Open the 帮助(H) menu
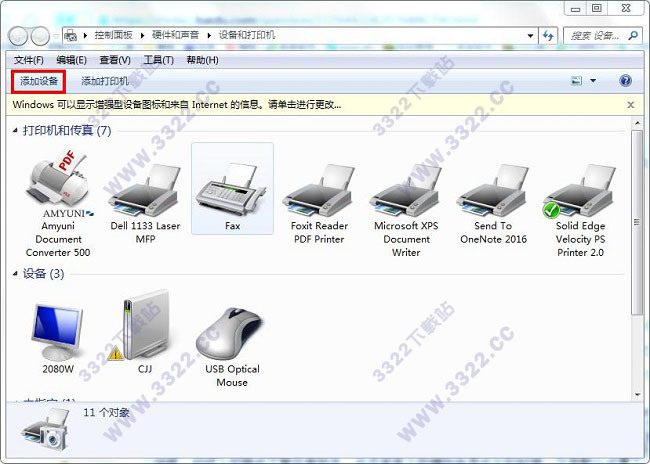Image resolution: width=650 pixels, height=464 pixels. (x=202, y=60)
